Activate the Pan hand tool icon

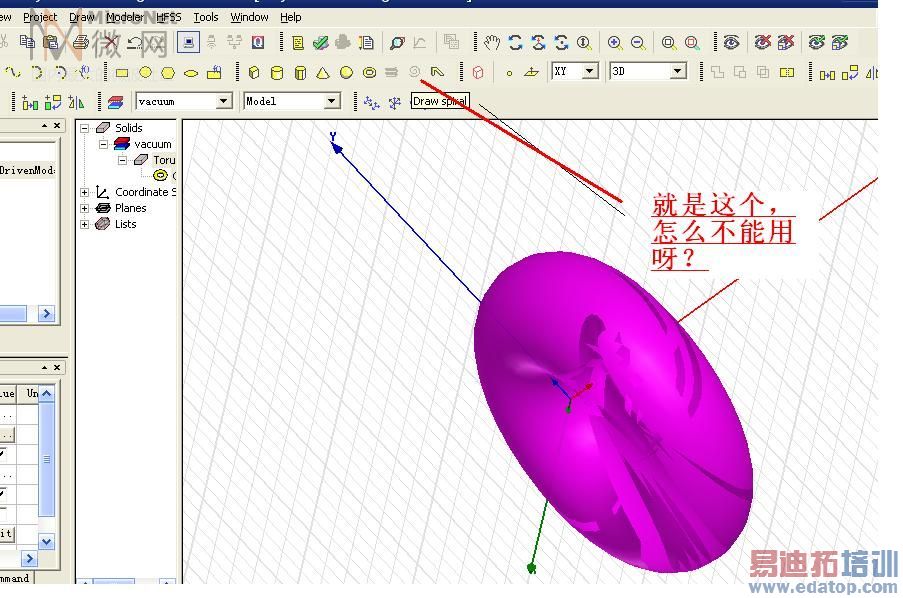point(491,42)
